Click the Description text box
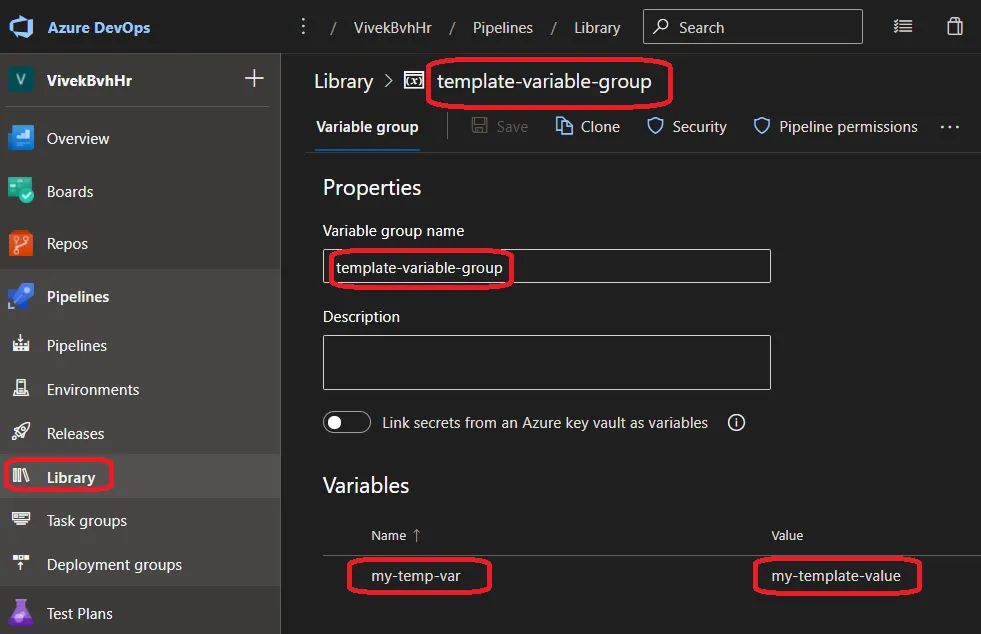 point(546,362)
